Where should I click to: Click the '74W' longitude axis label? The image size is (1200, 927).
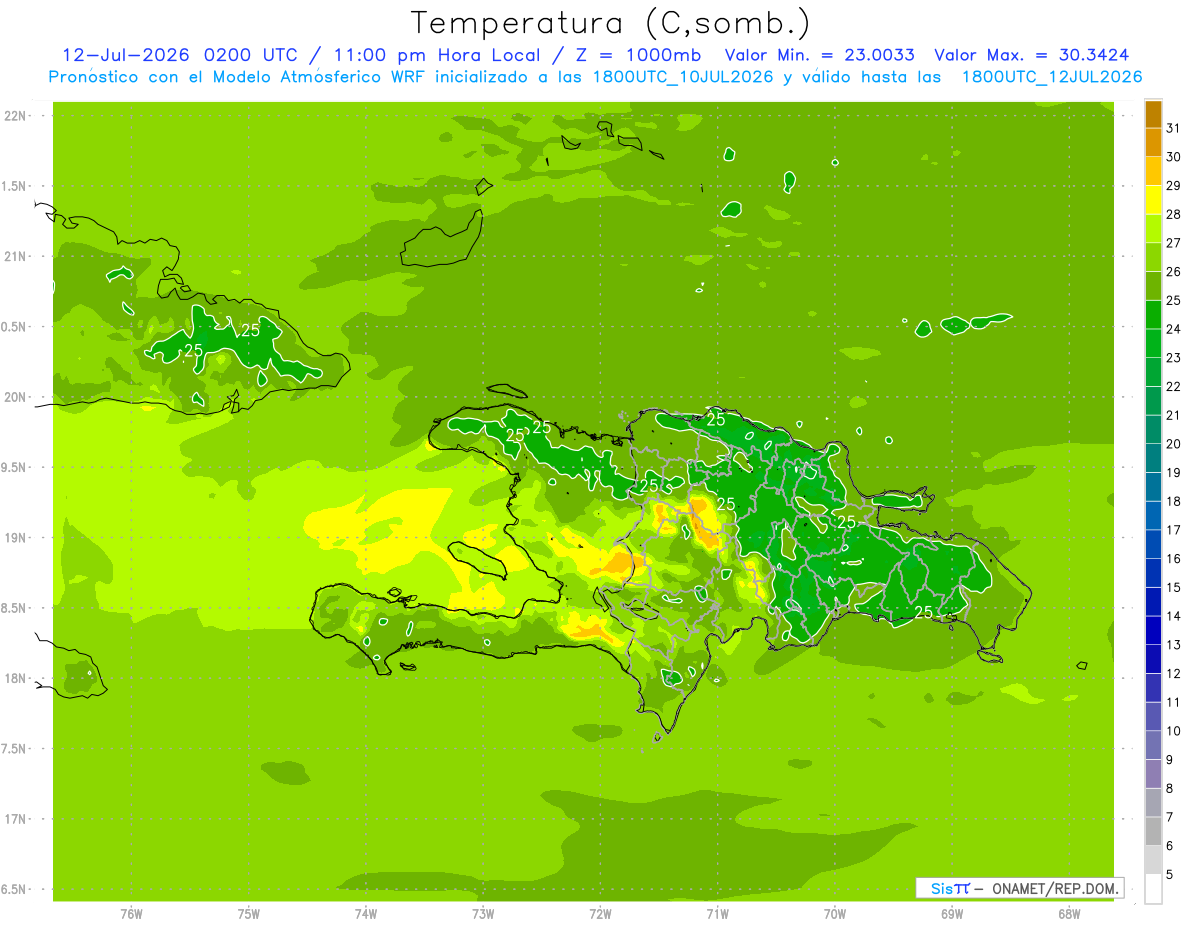pyautogui.click(x=366, y=914)
